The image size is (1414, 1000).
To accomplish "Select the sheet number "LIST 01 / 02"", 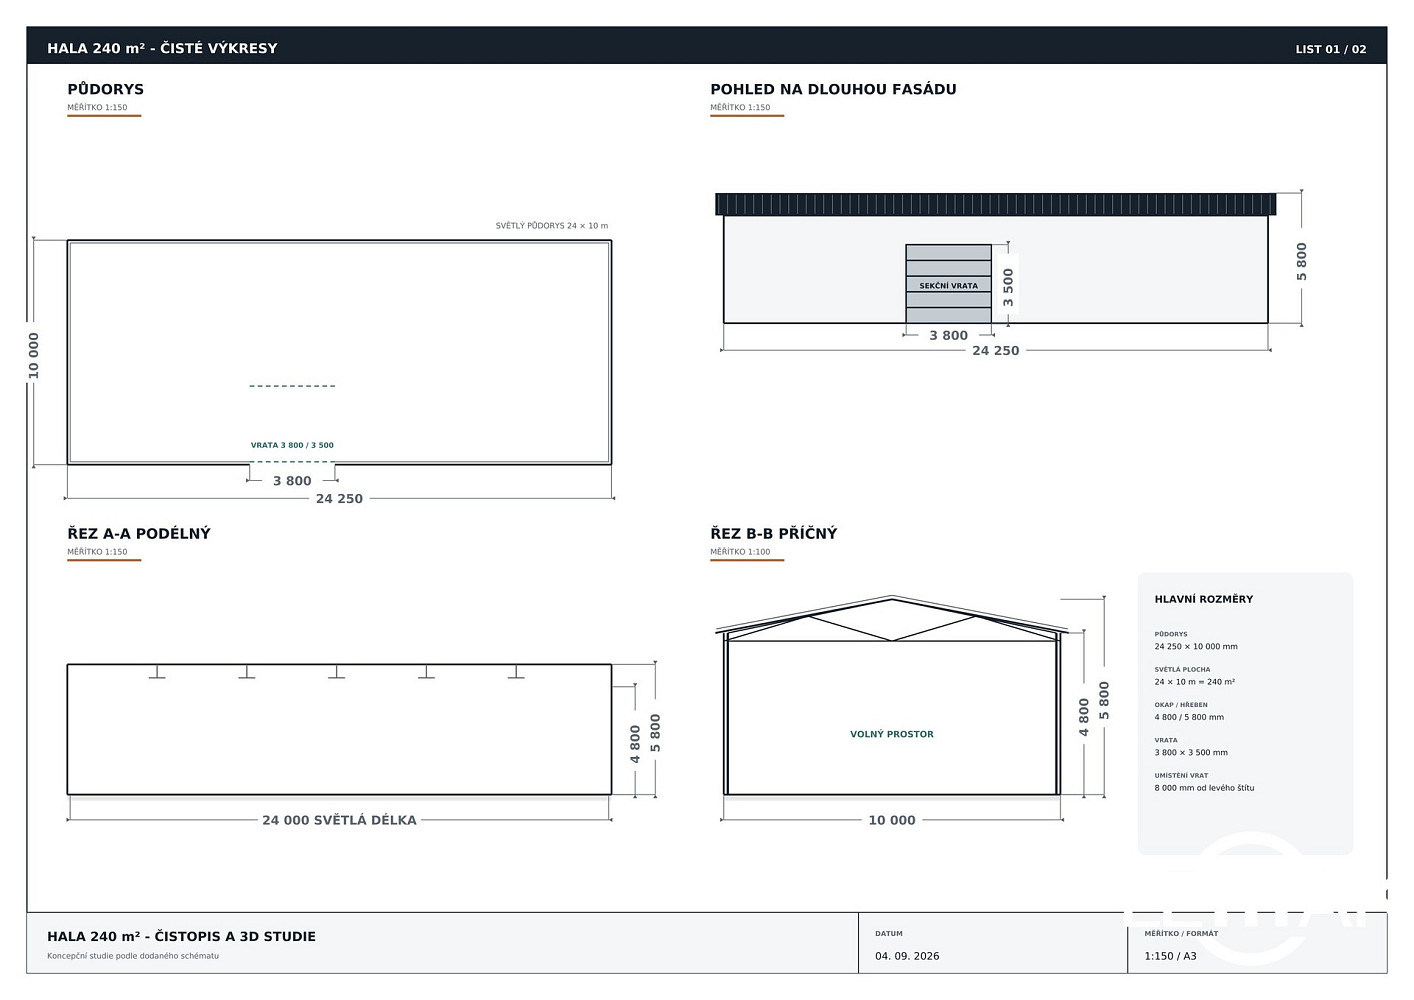I will (x=1330, y=49).
